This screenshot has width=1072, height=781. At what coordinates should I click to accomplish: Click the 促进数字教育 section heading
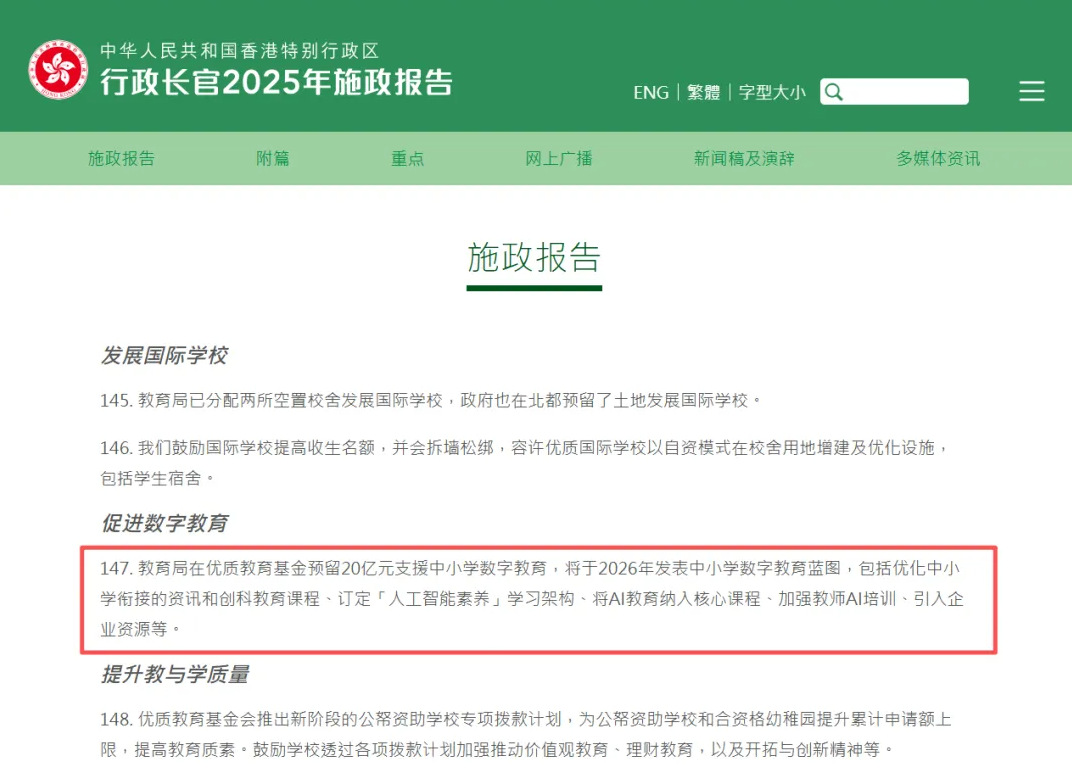[x=164, y=523]
